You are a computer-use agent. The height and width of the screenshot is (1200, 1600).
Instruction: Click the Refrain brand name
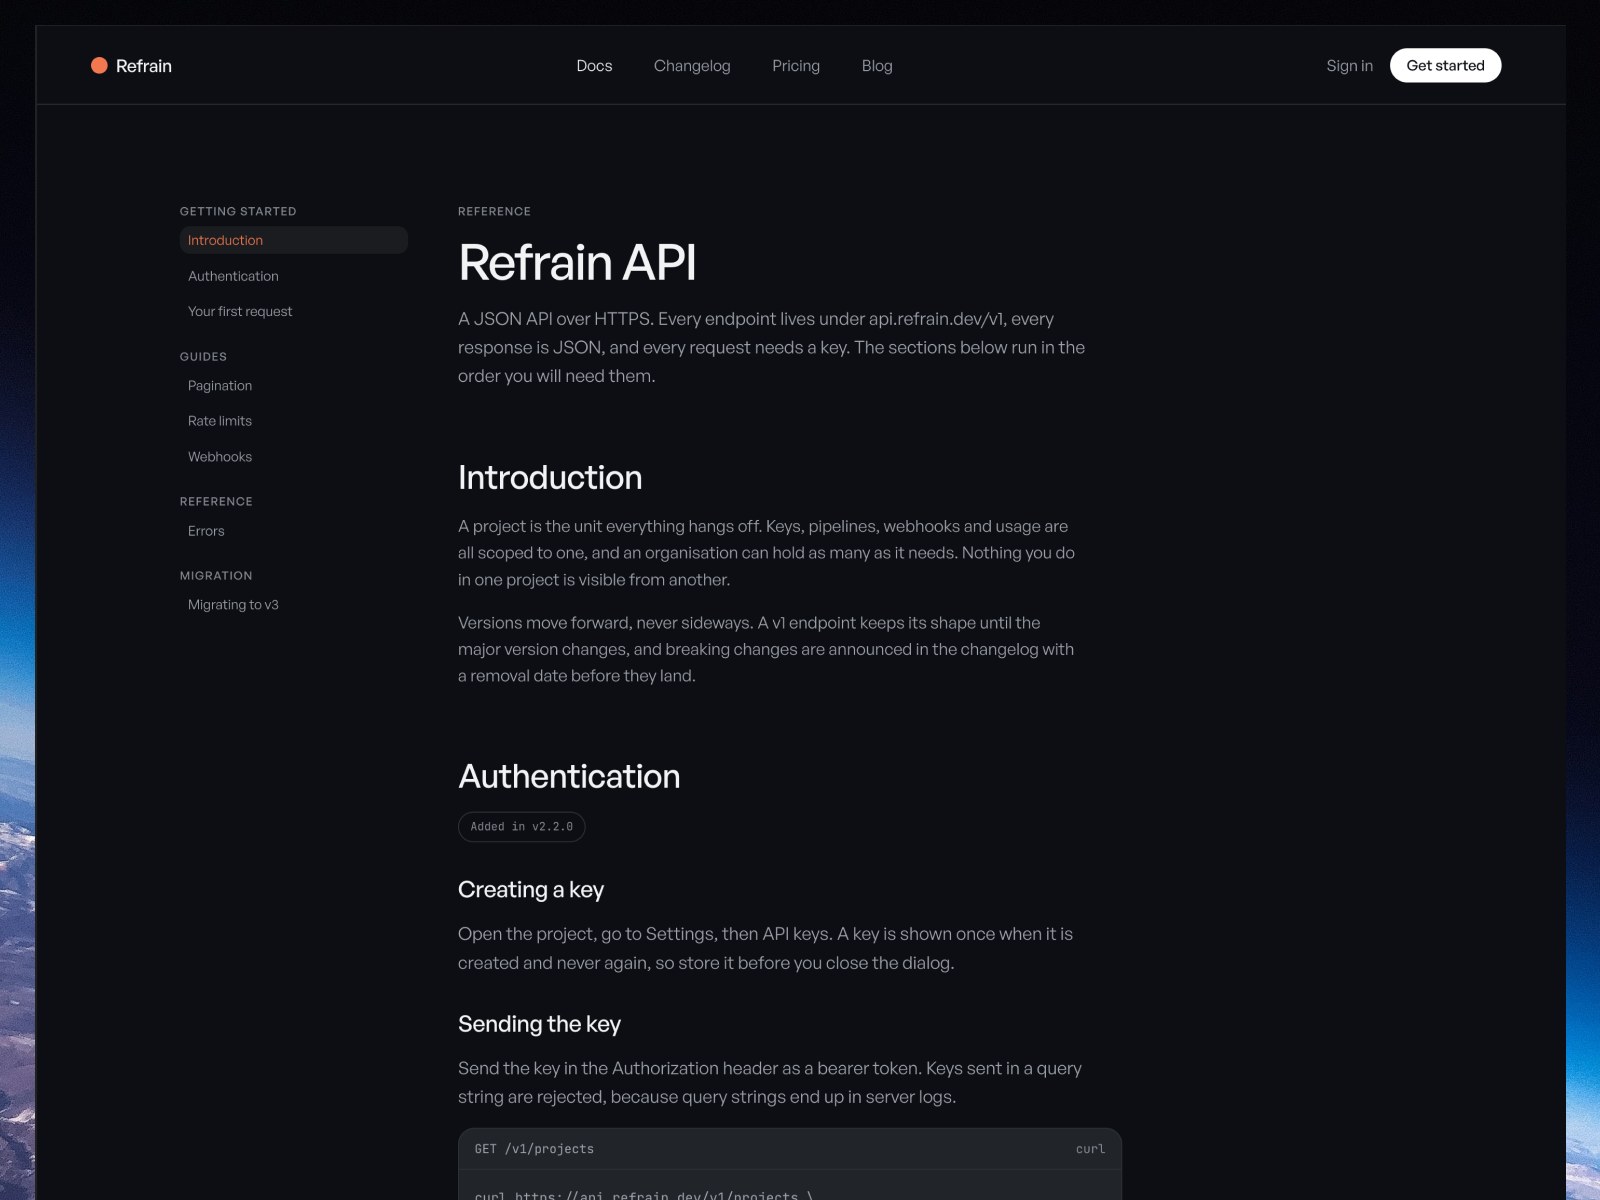[x=144, y=65]
